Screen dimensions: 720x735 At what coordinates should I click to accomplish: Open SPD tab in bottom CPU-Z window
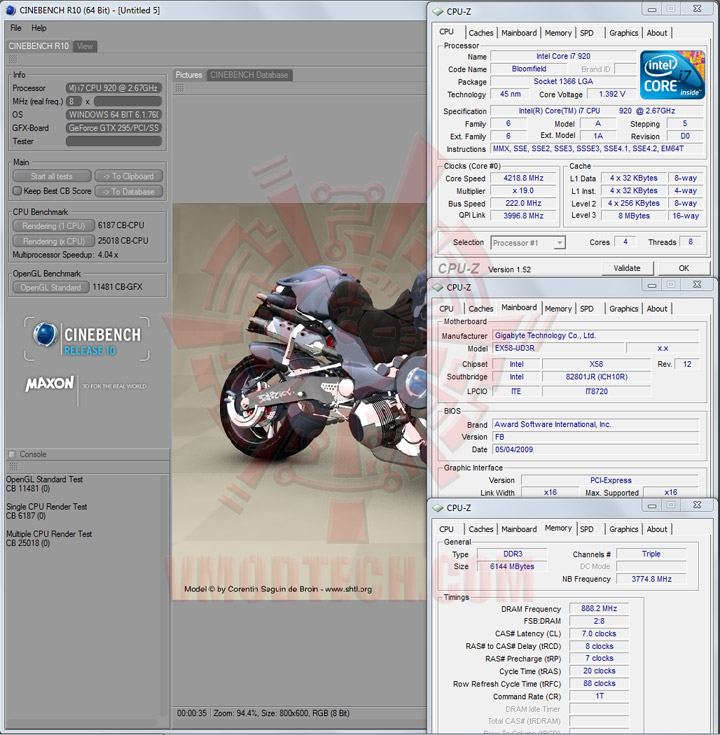(586, 529)
